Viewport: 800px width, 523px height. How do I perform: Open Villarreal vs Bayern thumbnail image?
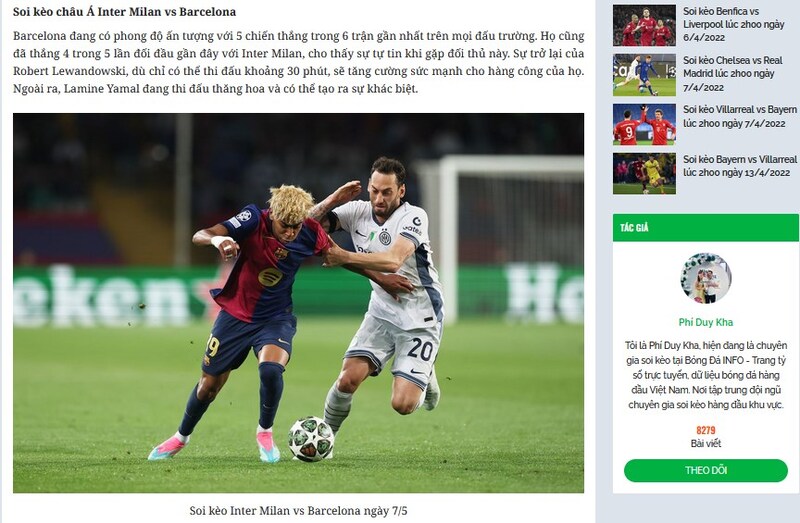644,124
